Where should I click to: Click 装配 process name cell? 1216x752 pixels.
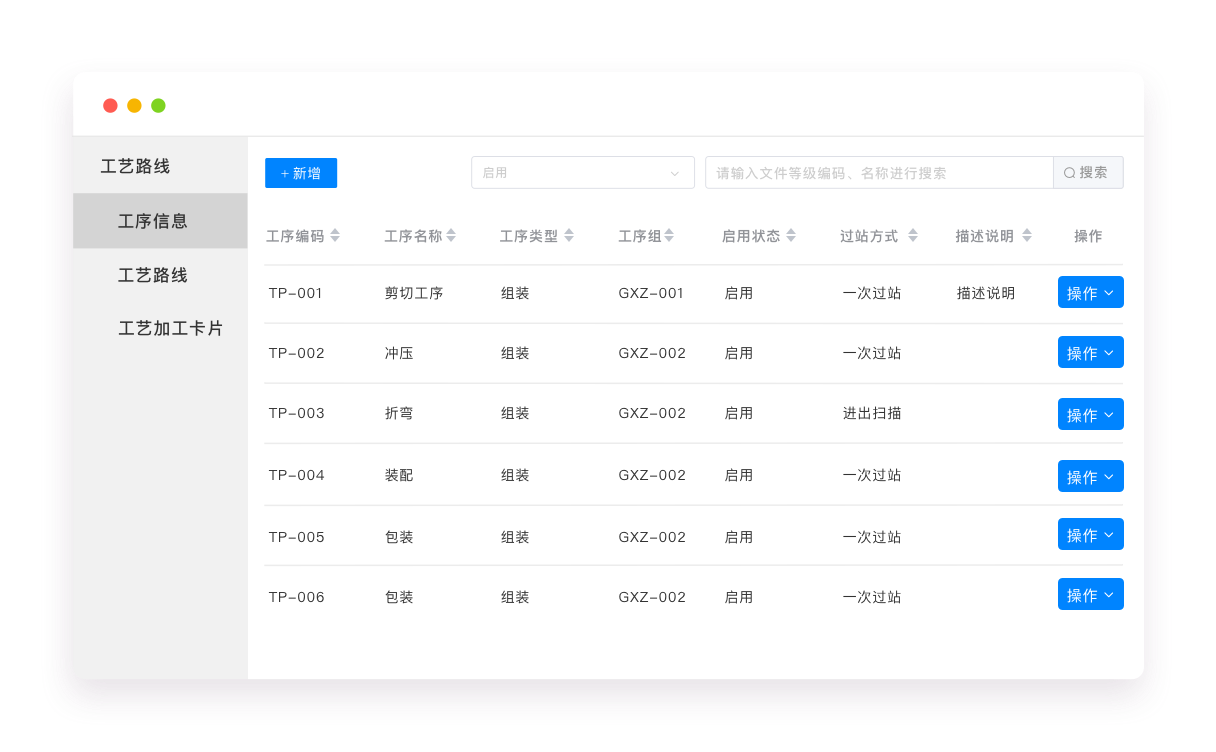399,475
